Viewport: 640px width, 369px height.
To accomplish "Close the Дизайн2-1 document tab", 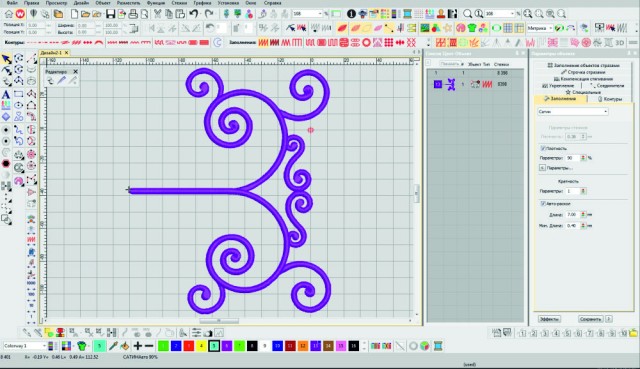I will click(67, 53).
